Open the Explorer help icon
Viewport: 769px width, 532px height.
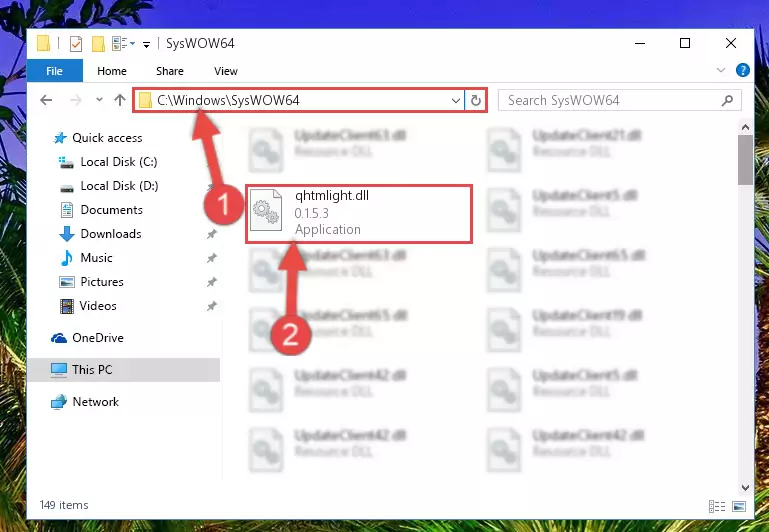(x=743, y=70)
